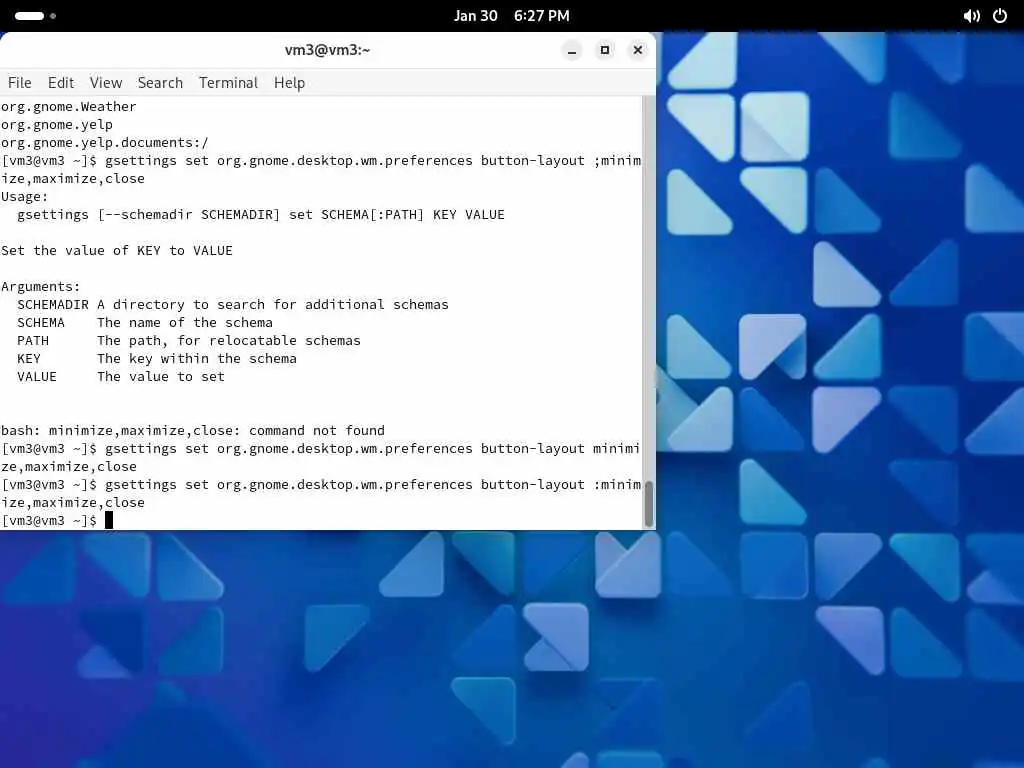
Task: Click the terminal cursor at the last prompt
Action: 109,520
